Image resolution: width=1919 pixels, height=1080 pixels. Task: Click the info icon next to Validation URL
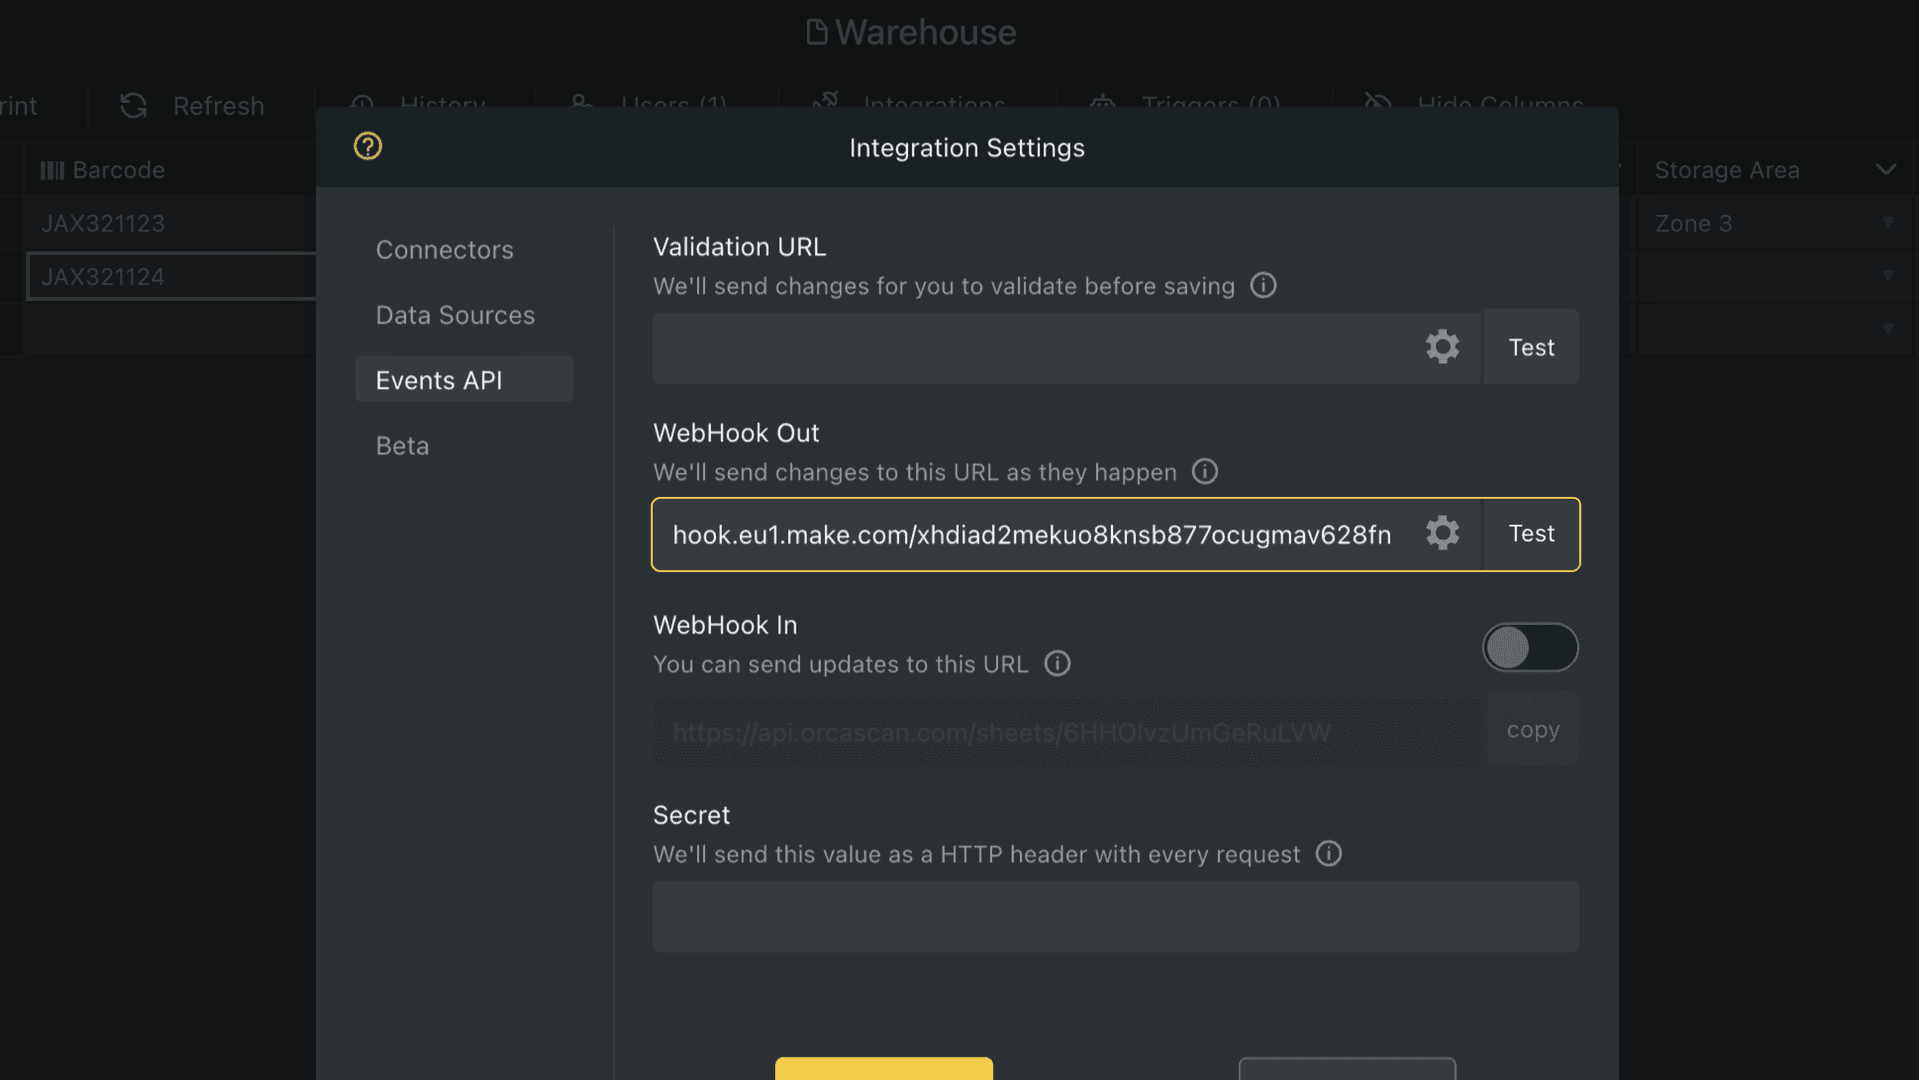tap(1263, 285)
